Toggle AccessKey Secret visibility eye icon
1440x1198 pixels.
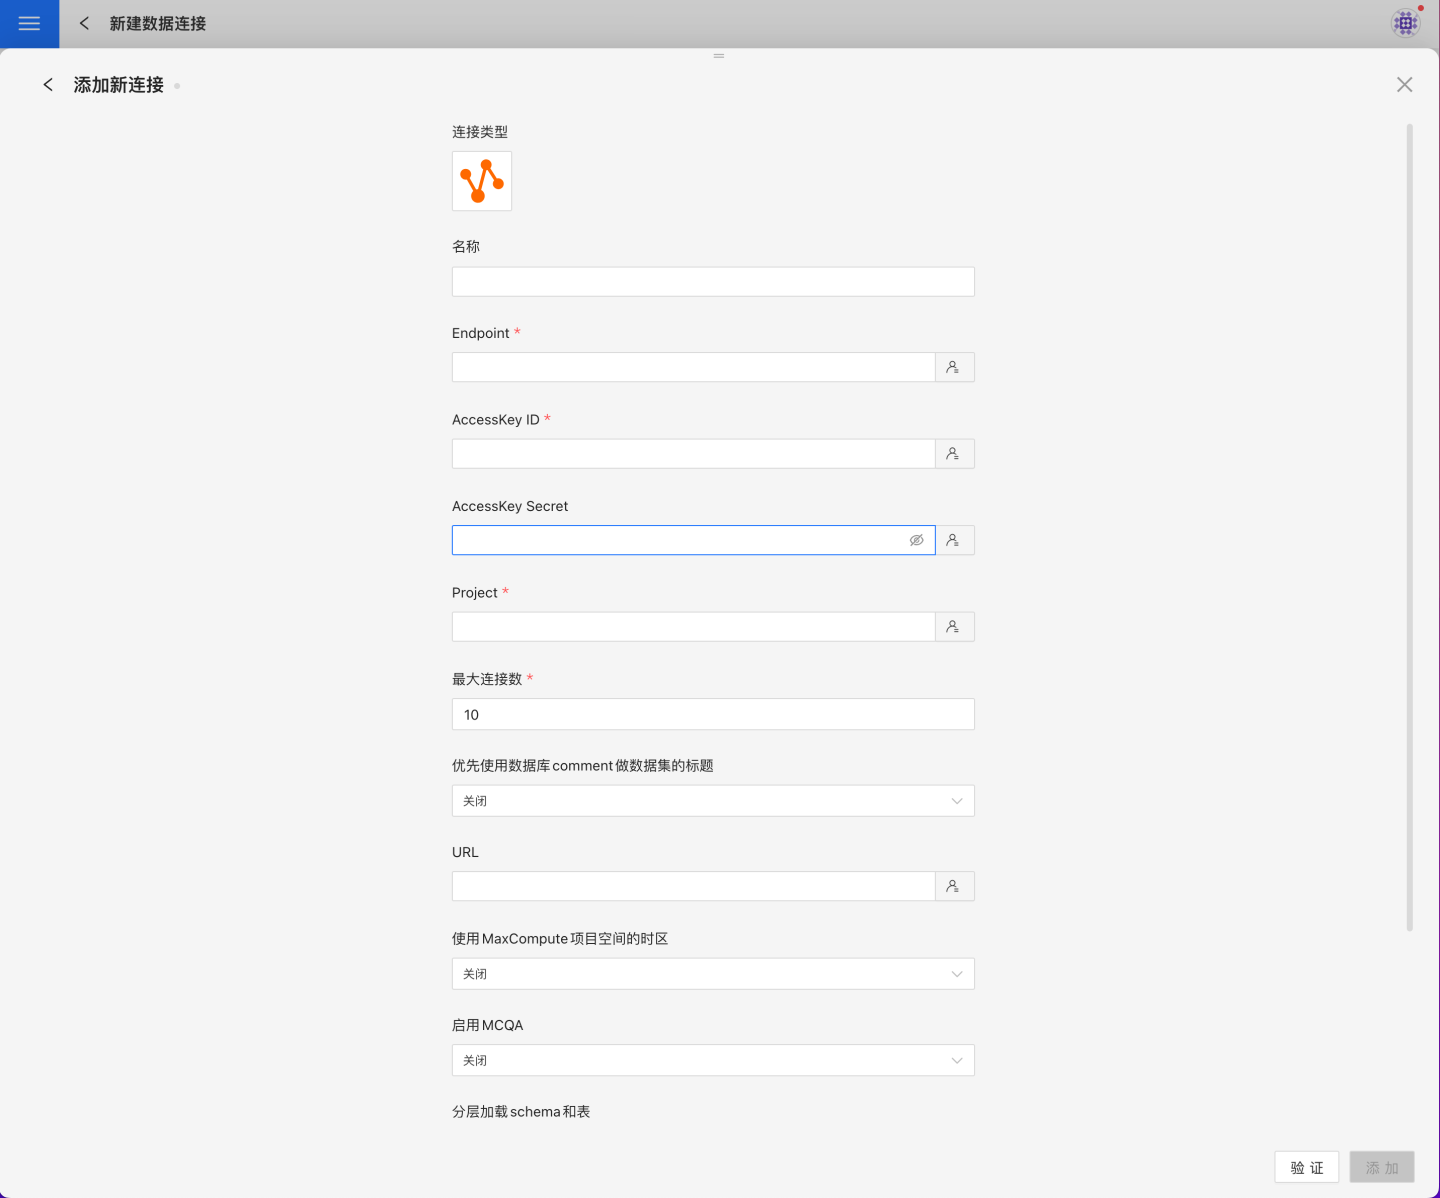916,540
